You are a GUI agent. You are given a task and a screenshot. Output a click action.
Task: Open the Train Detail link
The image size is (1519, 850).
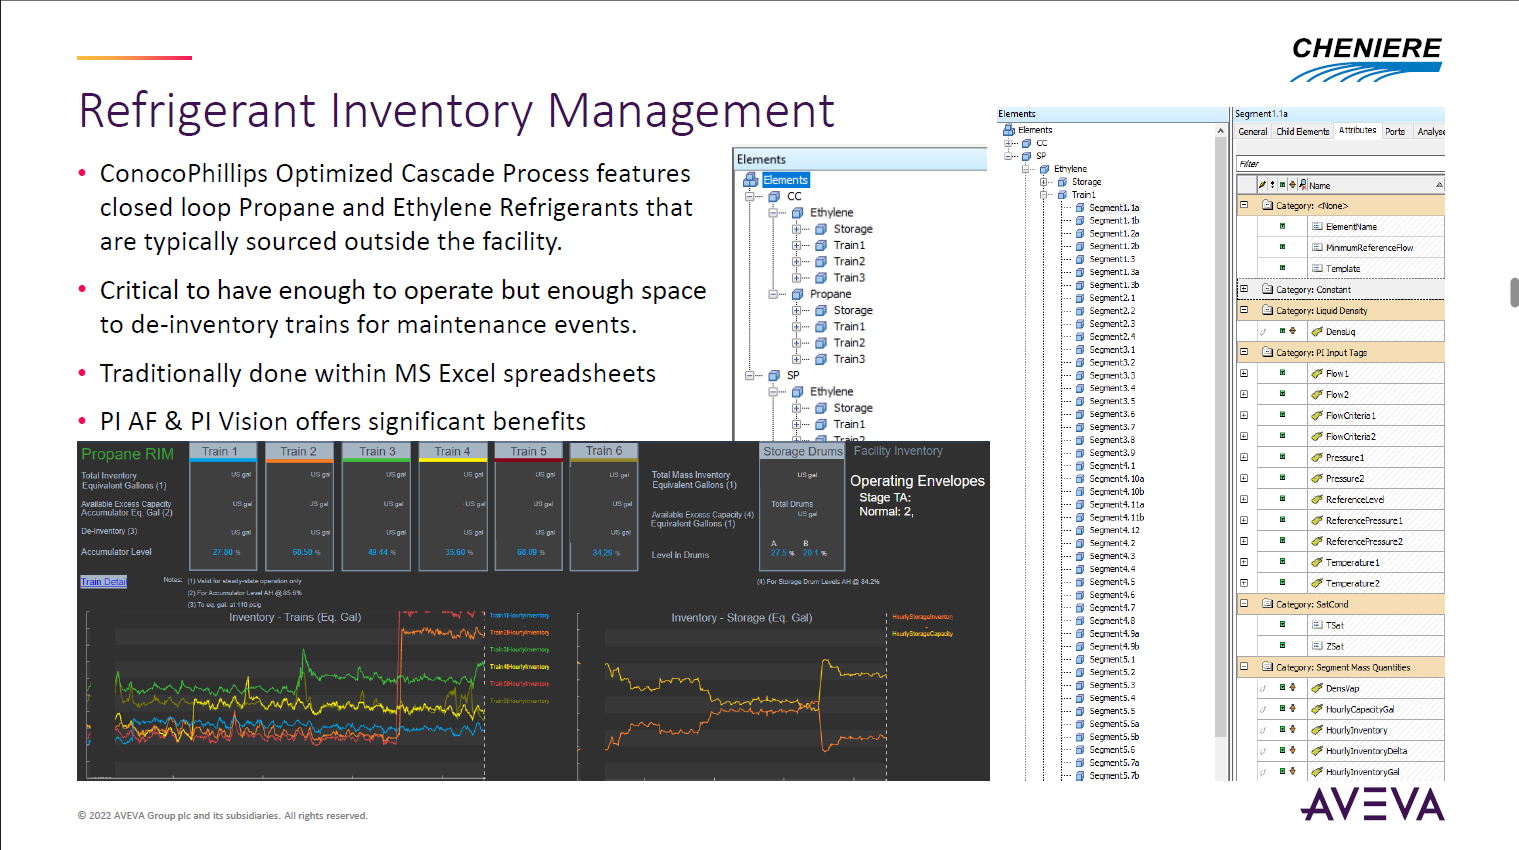point(104,582)
